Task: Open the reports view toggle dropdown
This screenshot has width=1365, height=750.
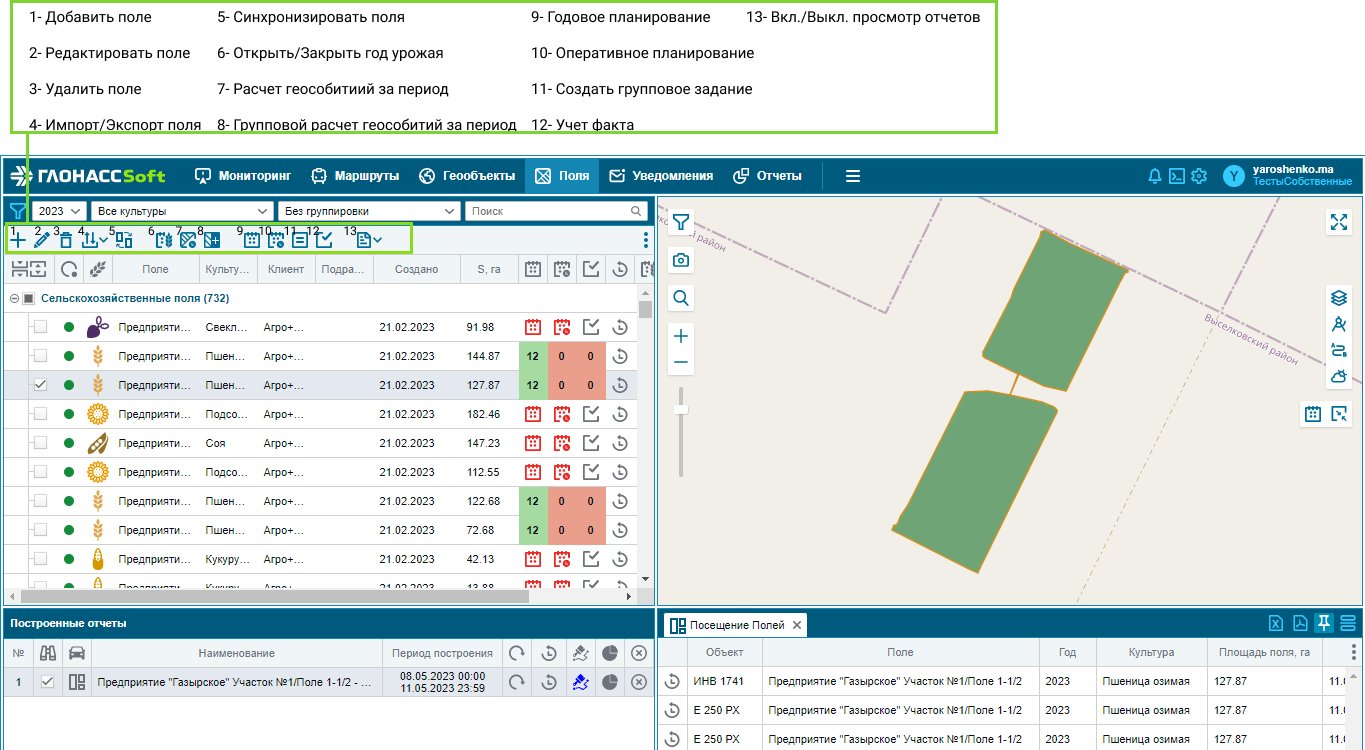Action: click(x=369, y=240)
